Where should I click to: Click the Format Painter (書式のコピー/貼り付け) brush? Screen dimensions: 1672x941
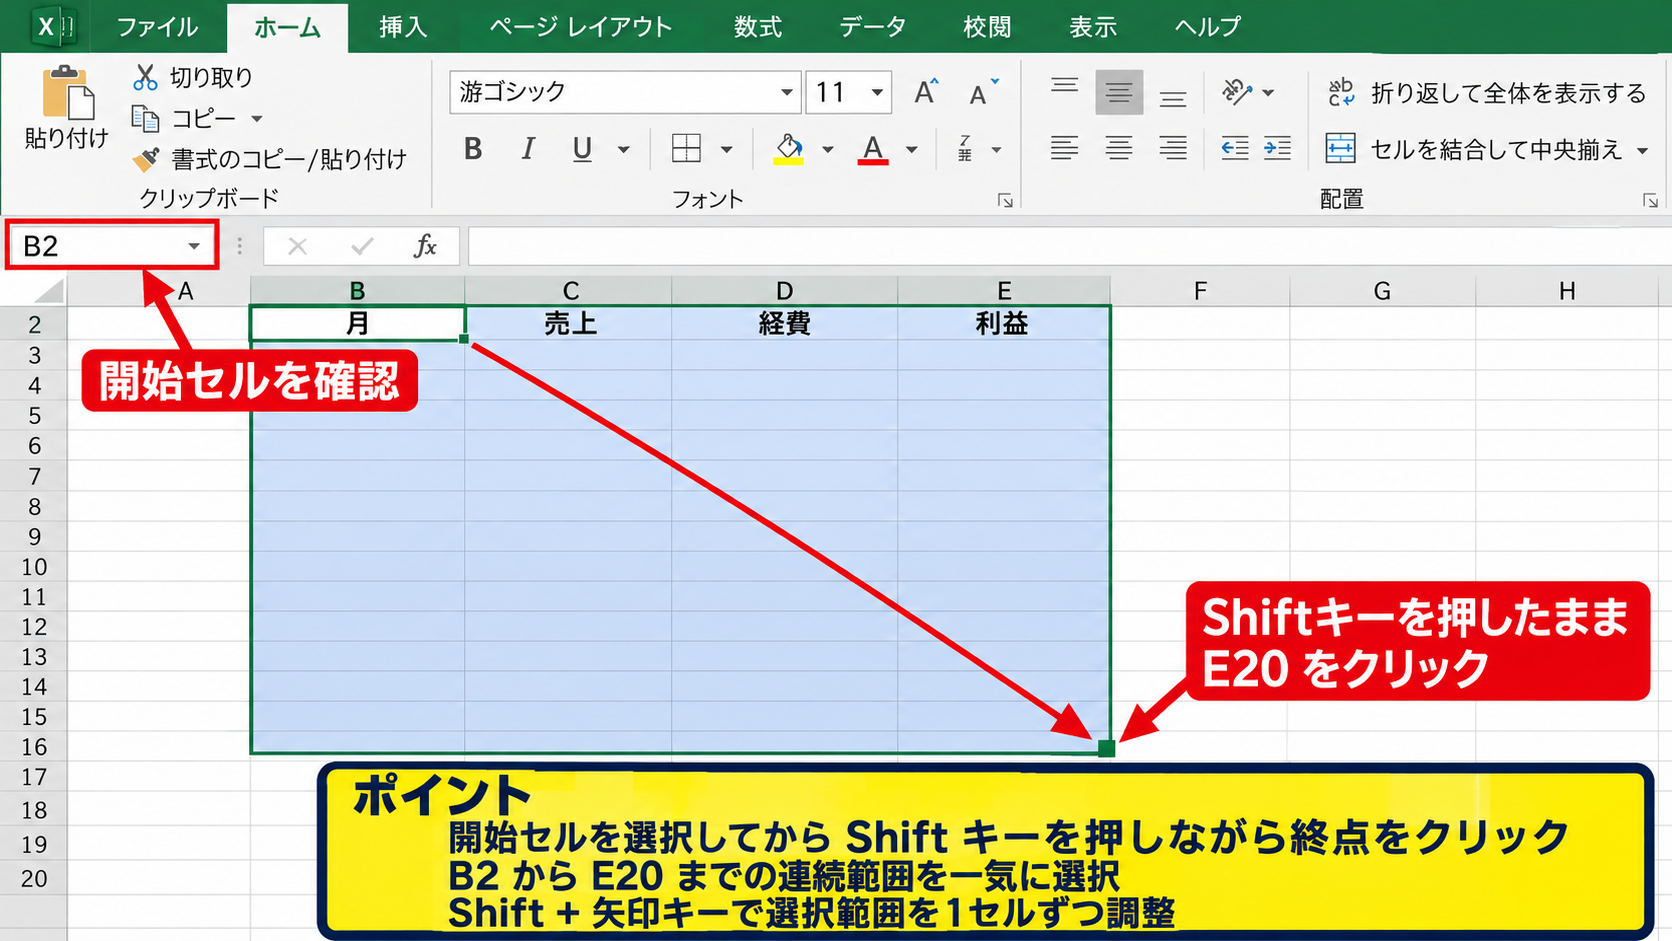click(x=146, y=158)
